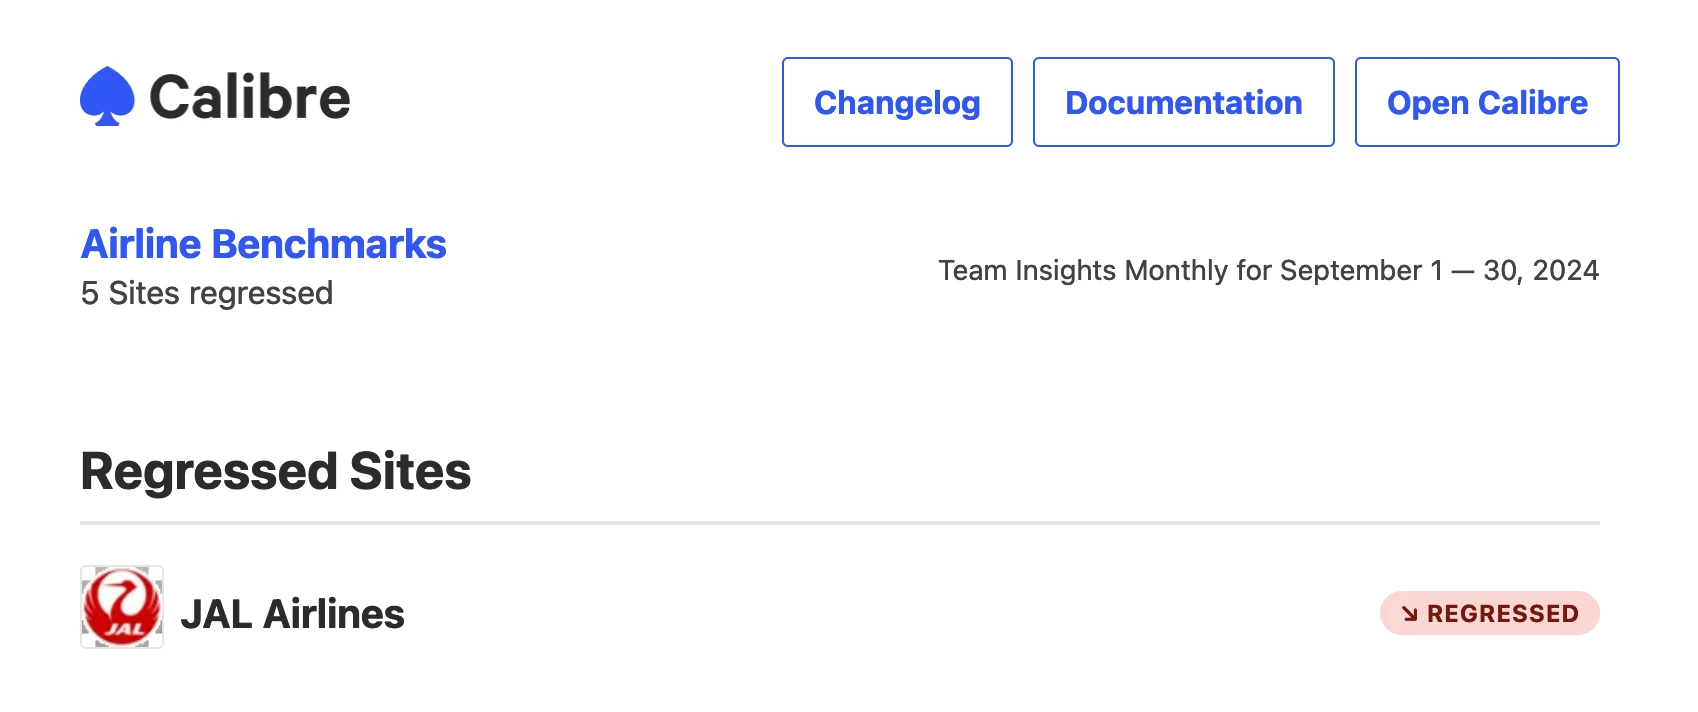Open Calibre via its spade brand mark

click(x=107, y=97)
